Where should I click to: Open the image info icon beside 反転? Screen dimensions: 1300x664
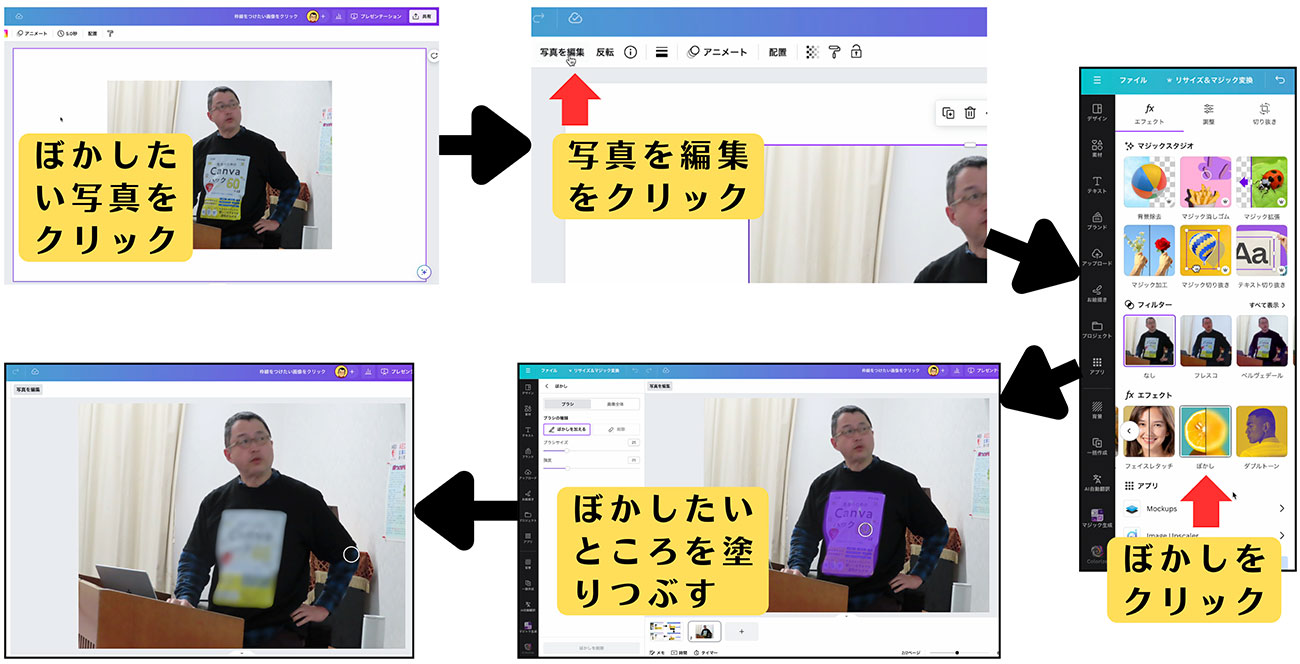[x=630, y=52]
